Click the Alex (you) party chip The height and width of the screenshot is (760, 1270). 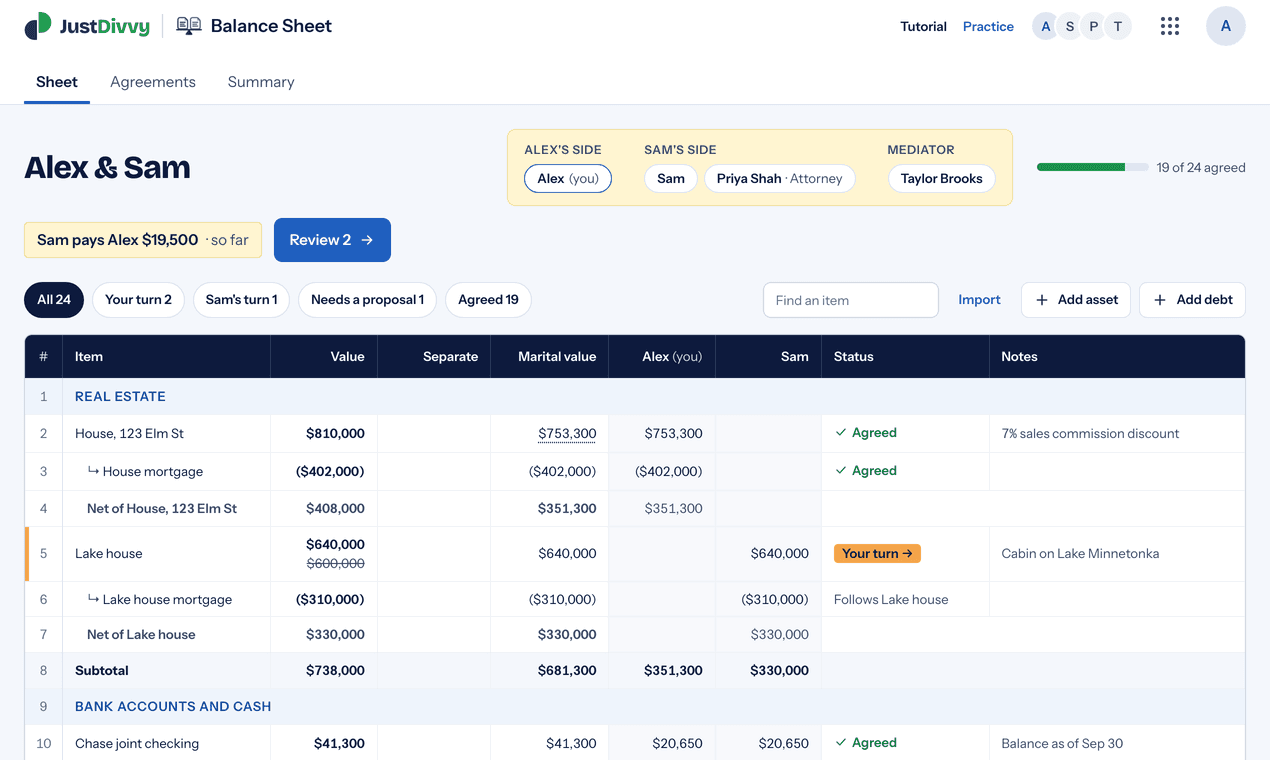click(568, 179)
